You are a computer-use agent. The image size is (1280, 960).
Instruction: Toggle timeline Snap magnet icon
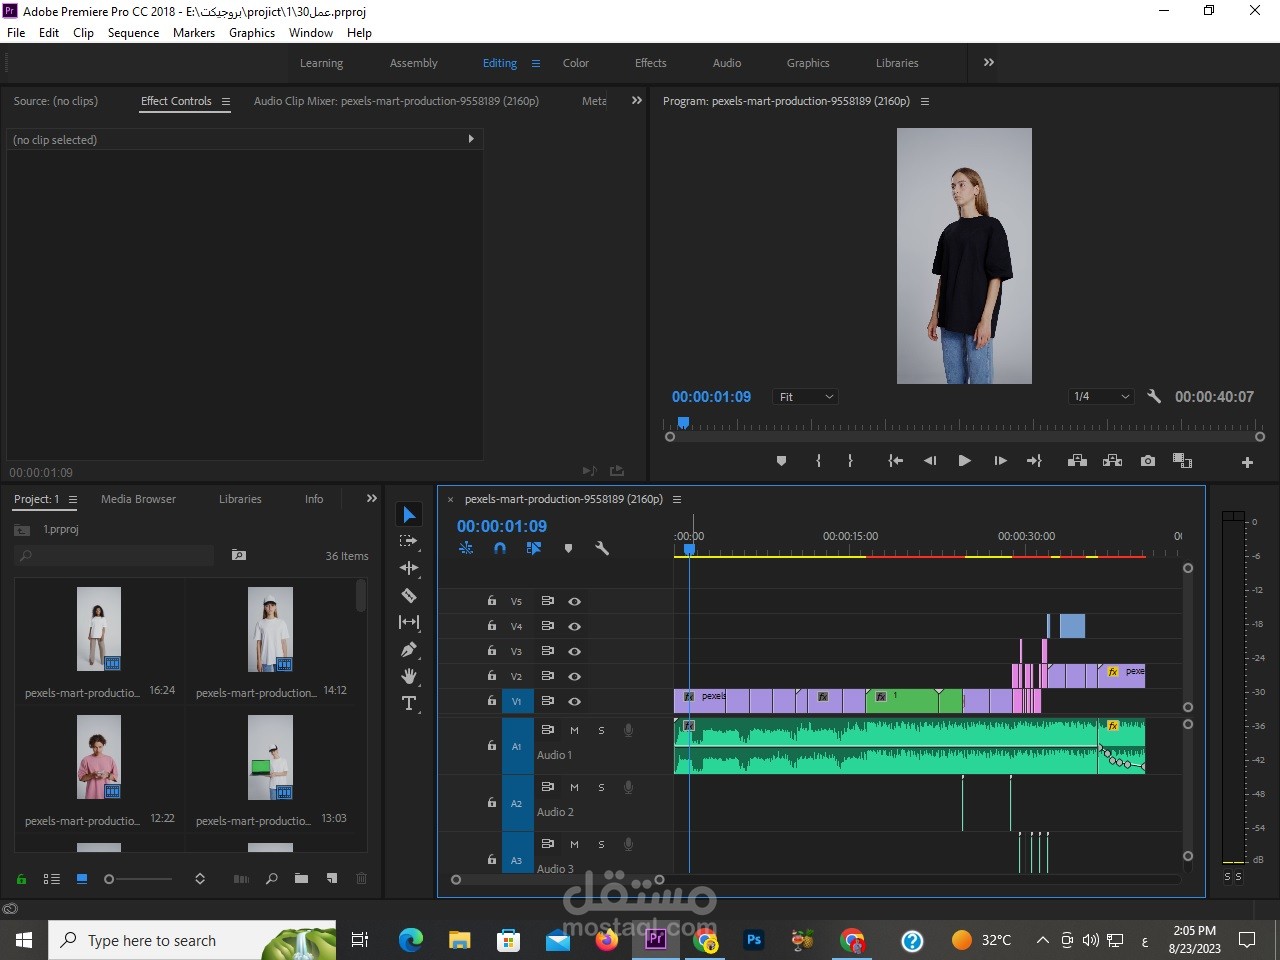500,548
